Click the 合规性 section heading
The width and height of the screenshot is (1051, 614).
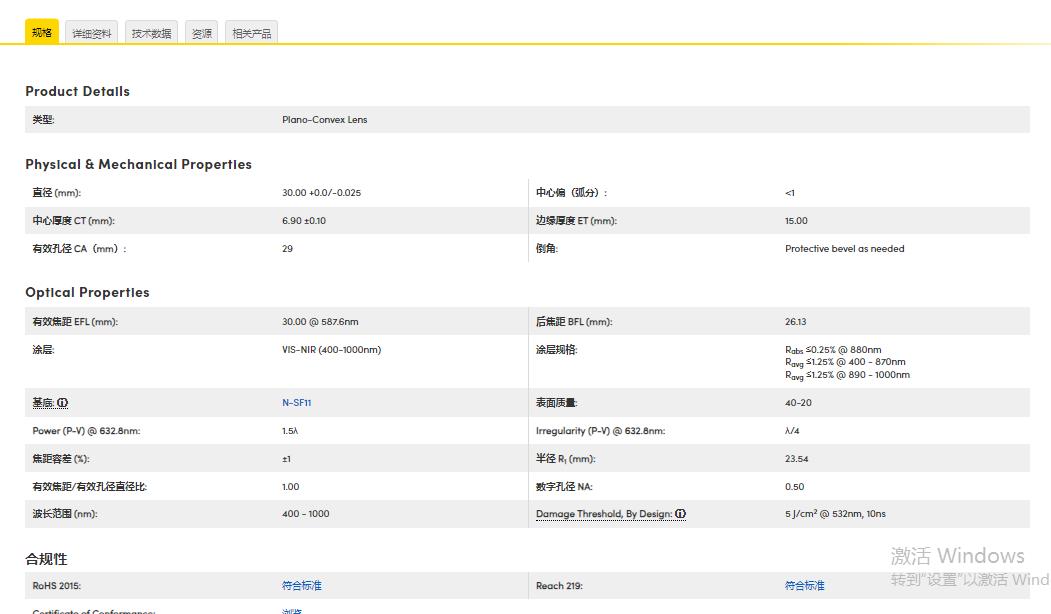46,559
